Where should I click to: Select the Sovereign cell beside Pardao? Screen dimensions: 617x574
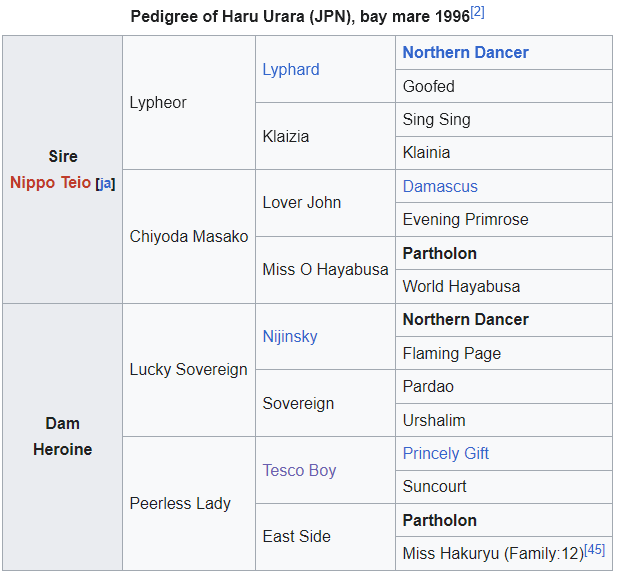[325, 403]
